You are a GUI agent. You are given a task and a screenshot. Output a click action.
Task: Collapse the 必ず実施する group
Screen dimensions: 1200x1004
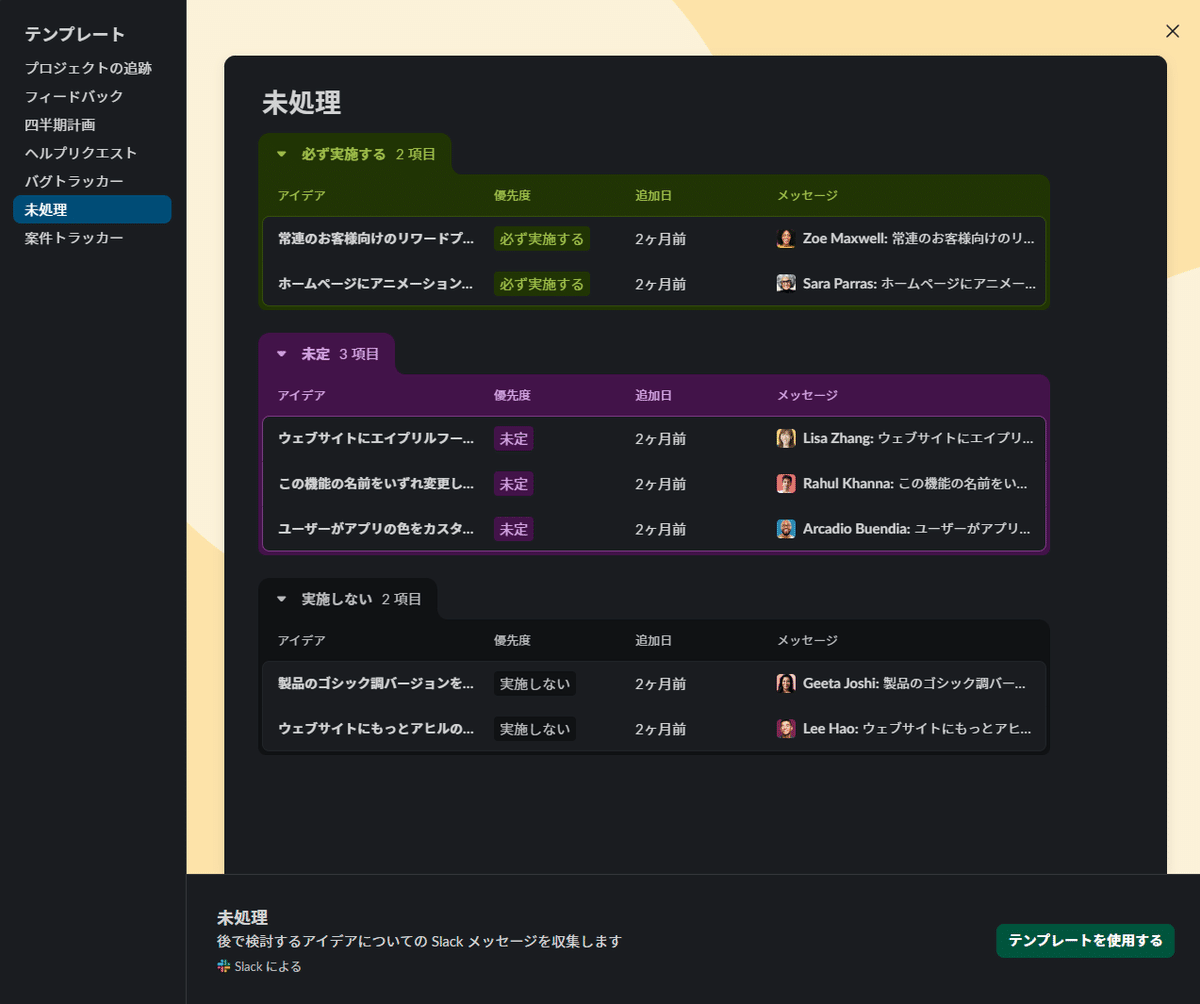click(282, 154)
